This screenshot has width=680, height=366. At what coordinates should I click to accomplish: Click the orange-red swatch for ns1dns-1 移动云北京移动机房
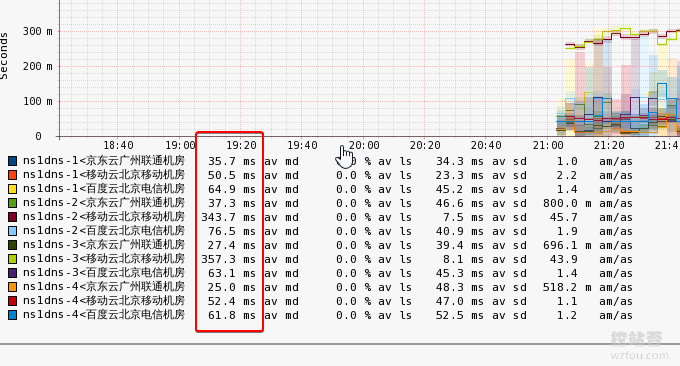[x=13, y=175]
